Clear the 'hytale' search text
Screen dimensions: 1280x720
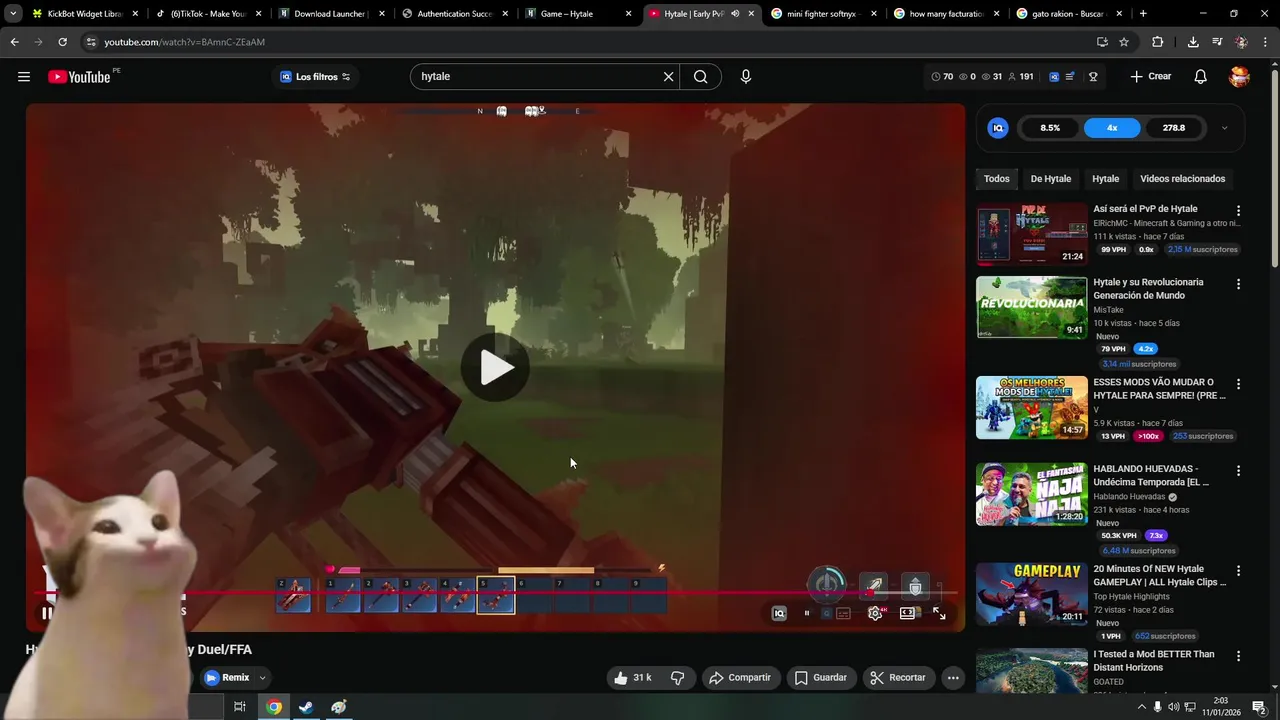pos(669,77)
